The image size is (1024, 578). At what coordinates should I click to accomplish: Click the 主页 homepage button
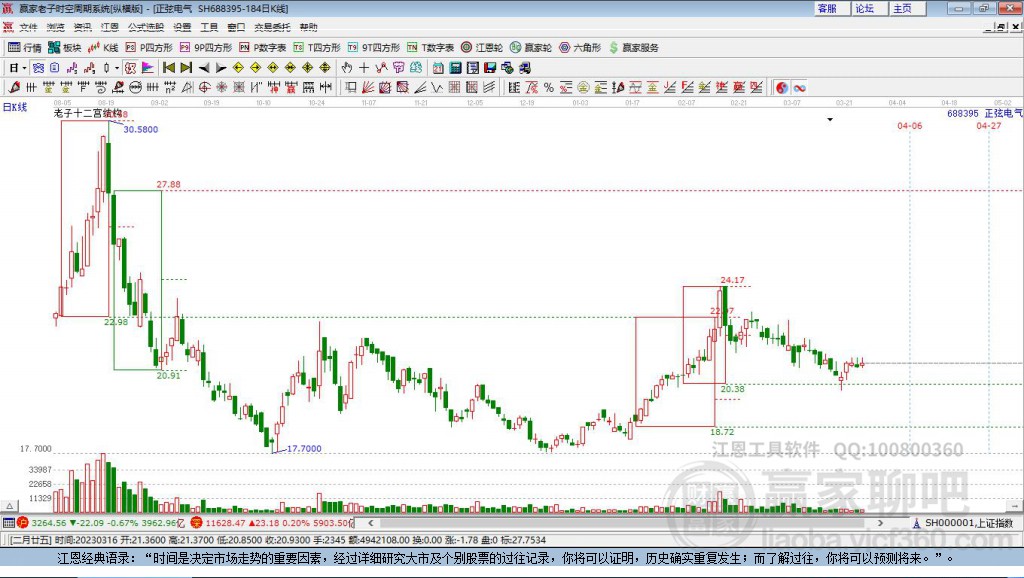[x=907, y=8]
